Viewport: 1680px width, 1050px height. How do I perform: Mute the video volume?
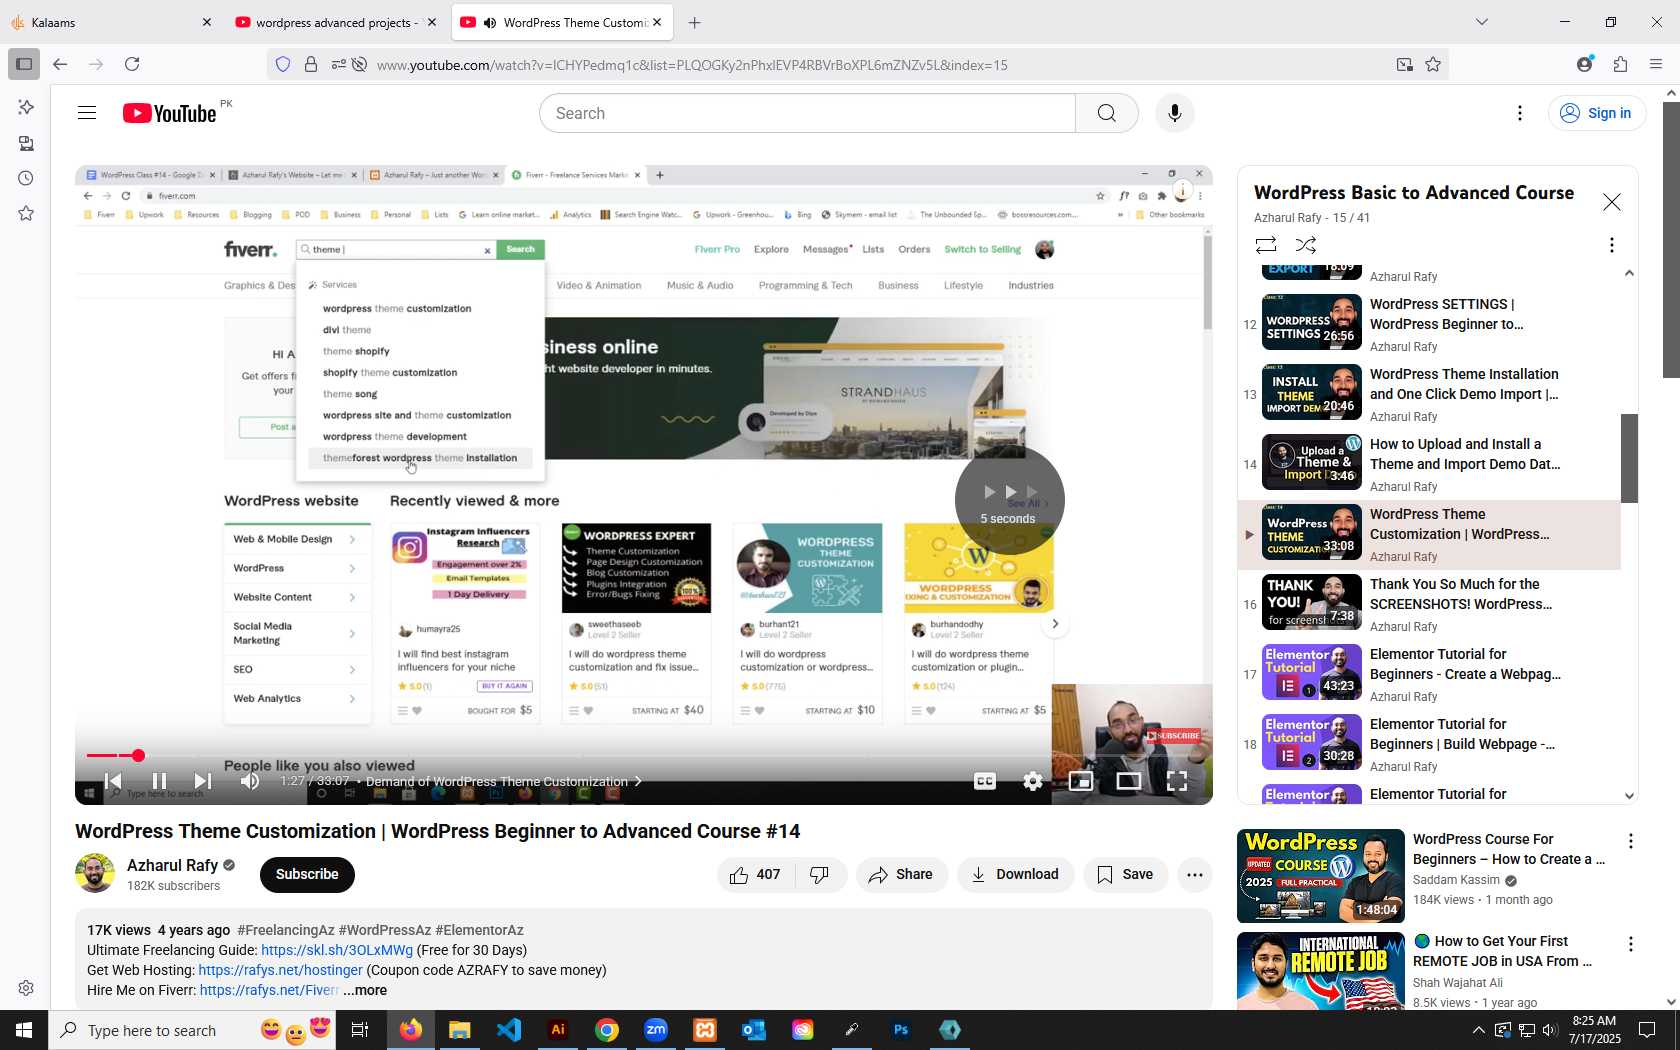tap(250, 781)
